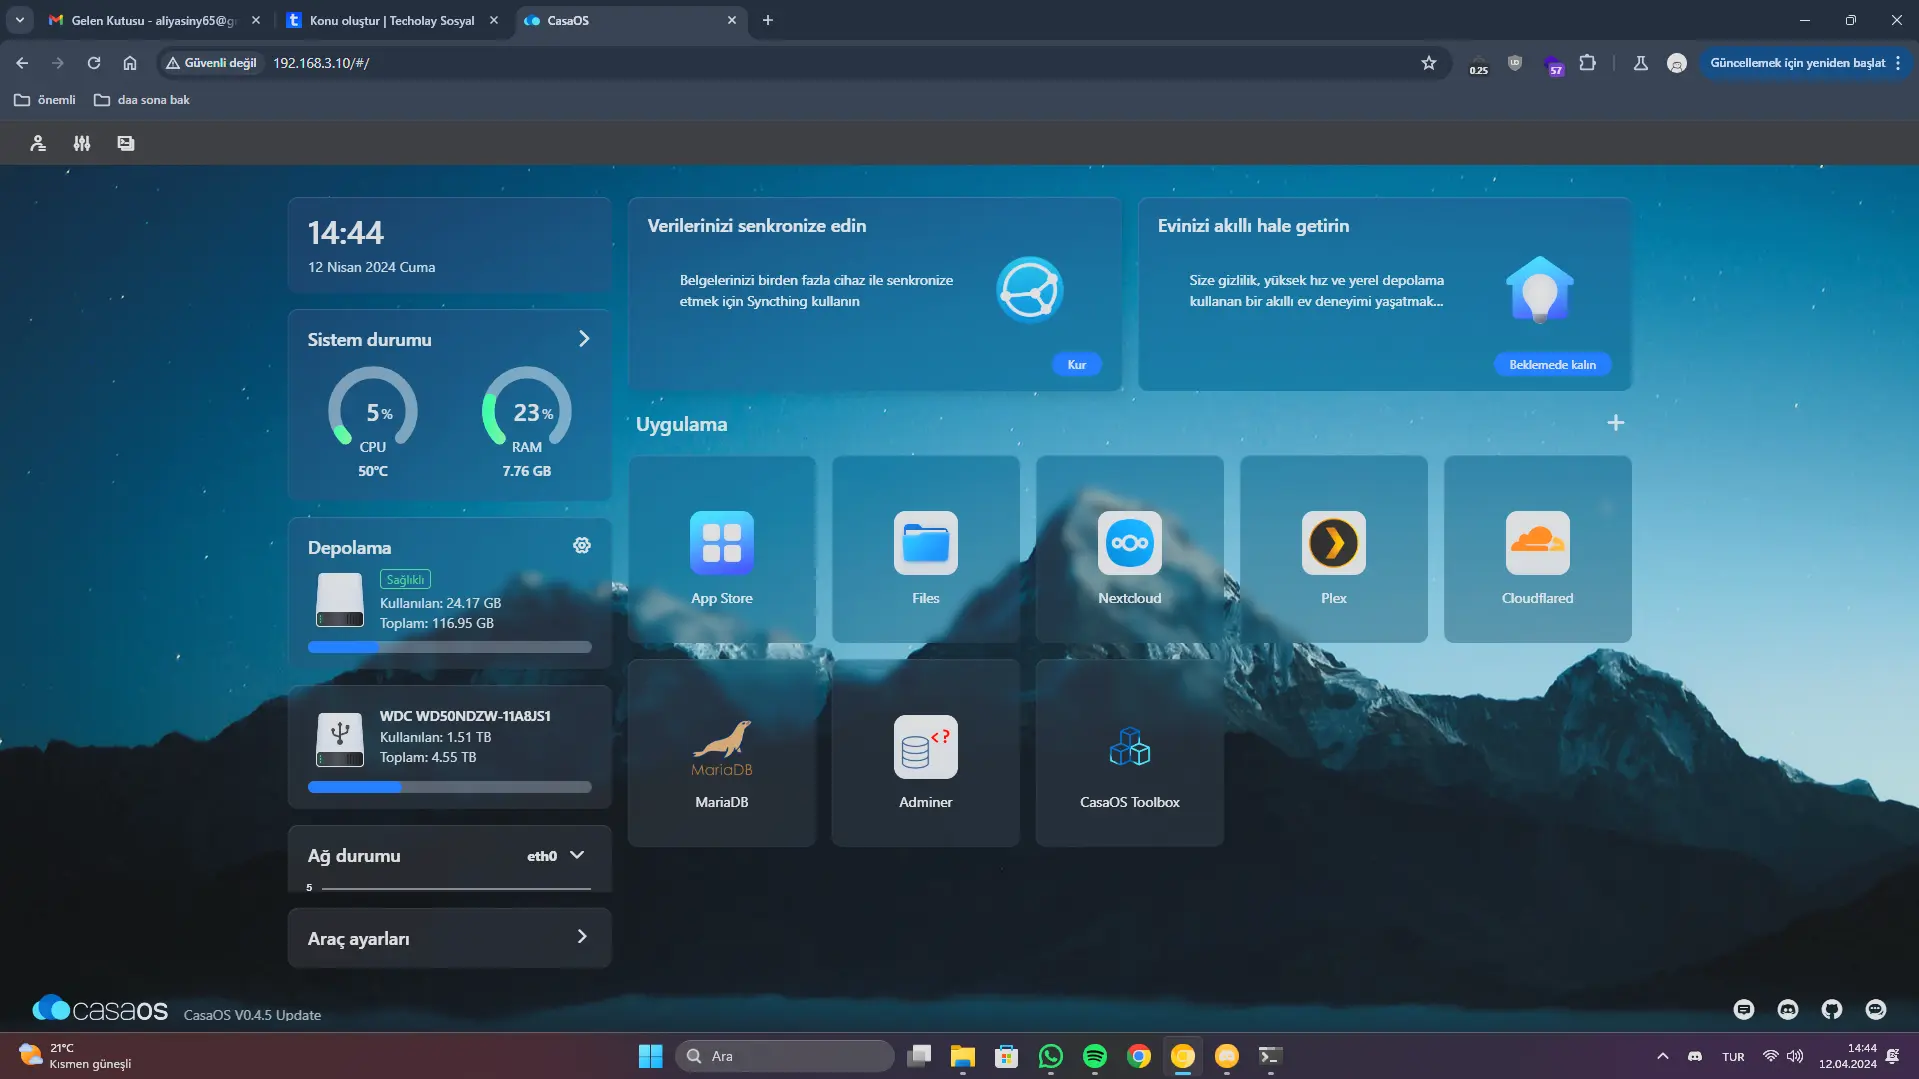Click the CasaOS V0.4.5 Update link
The image size is (1919, 1079).
(x=253, y=1015)
